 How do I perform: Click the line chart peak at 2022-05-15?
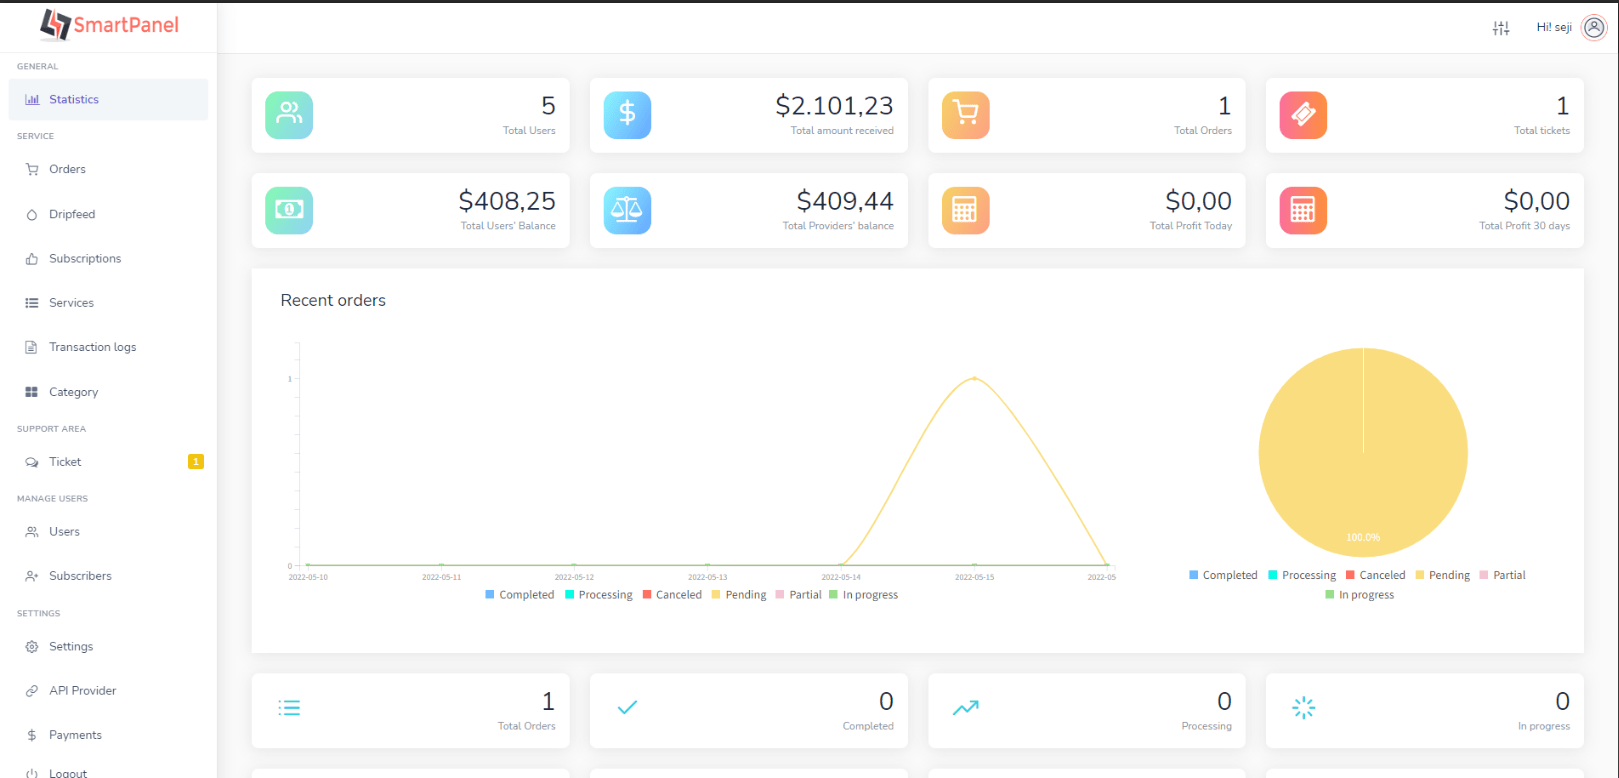point(974,378)
